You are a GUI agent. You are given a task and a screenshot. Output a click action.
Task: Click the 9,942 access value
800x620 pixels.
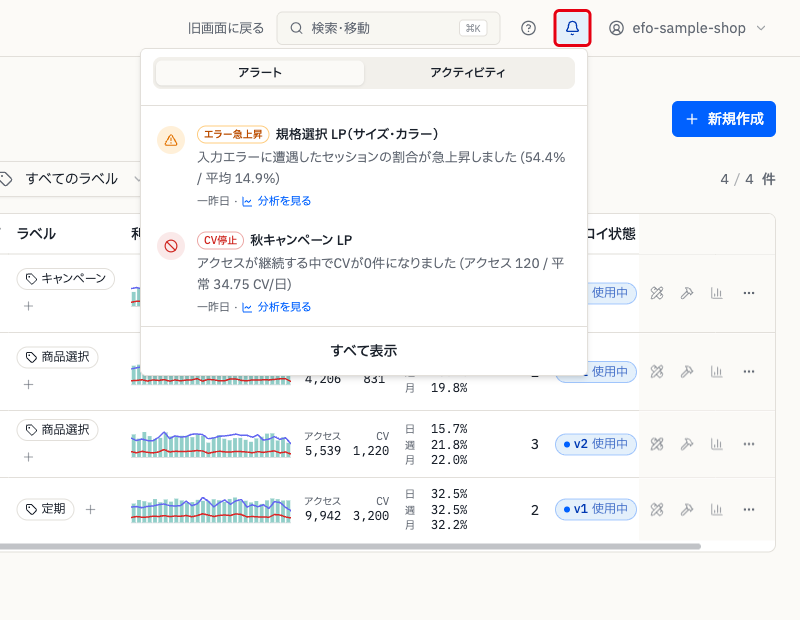click(x=323, y=516)
